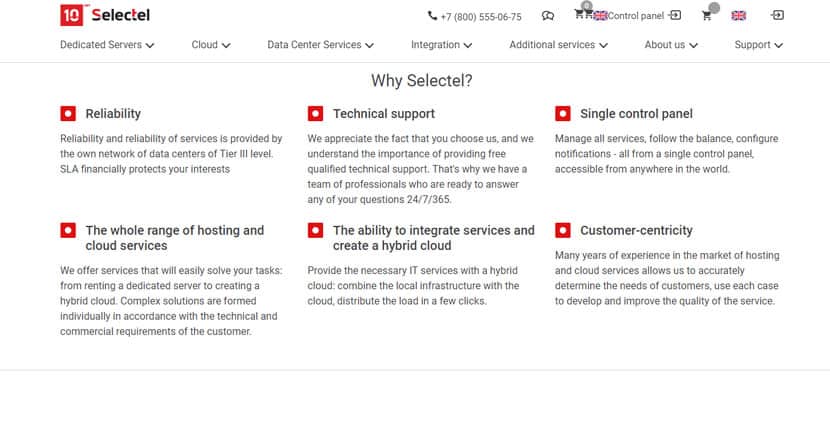Open the Control panel link
This screenshot has width=830, height=430.
coord(635,16)
